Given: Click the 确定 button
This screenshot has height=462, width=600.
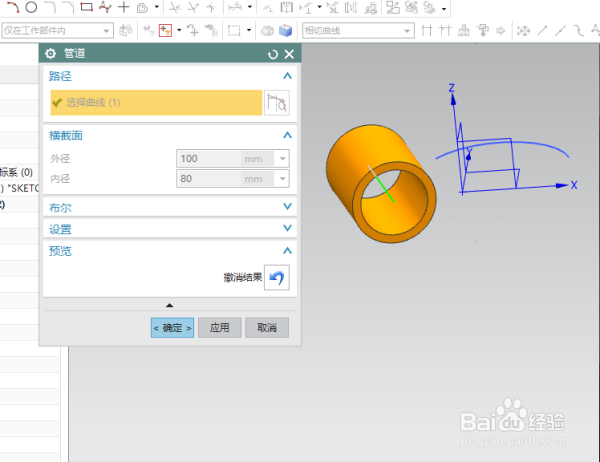Looking at the screenshot, I should click(172, 328).
